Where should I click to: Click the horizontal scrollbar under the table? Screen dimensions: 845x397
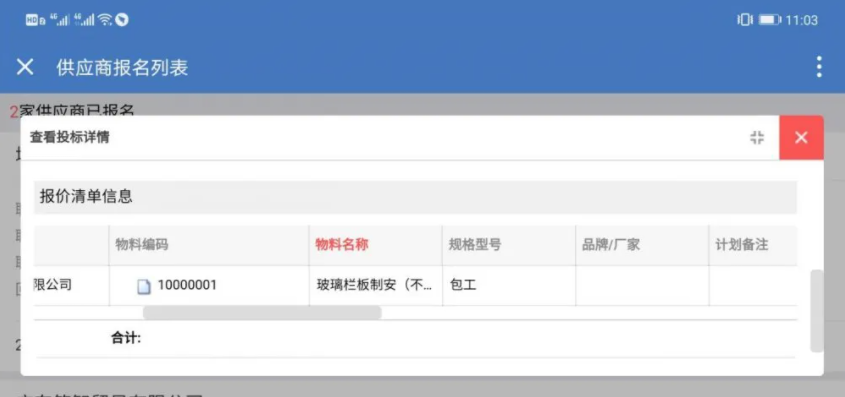click(262, 312)
